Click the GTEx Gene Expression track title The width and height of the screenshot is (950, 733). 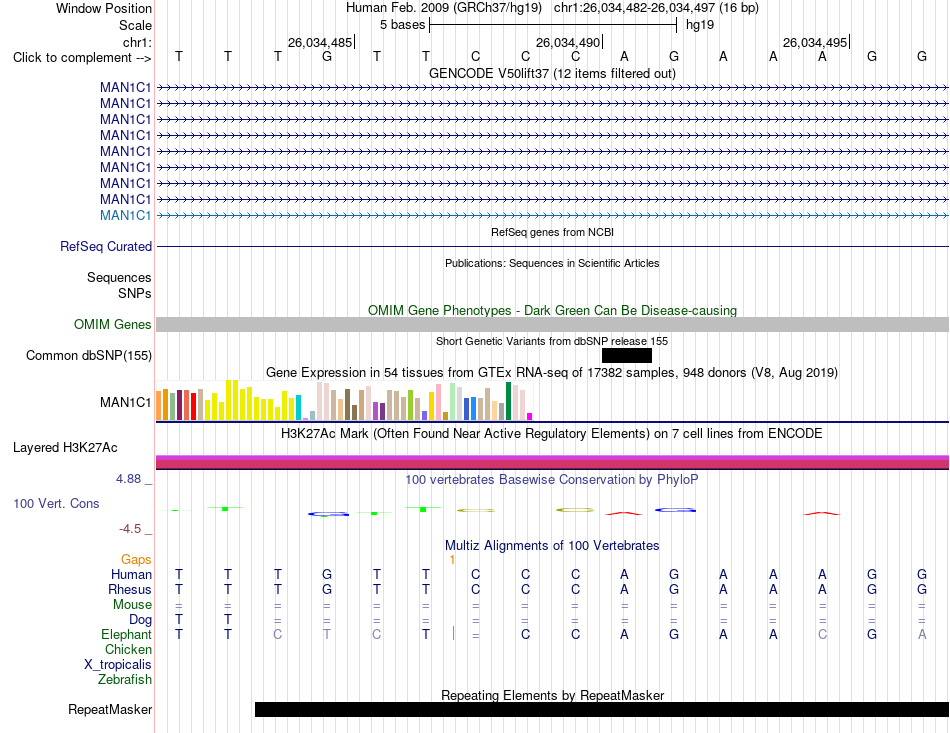point(552,373)
